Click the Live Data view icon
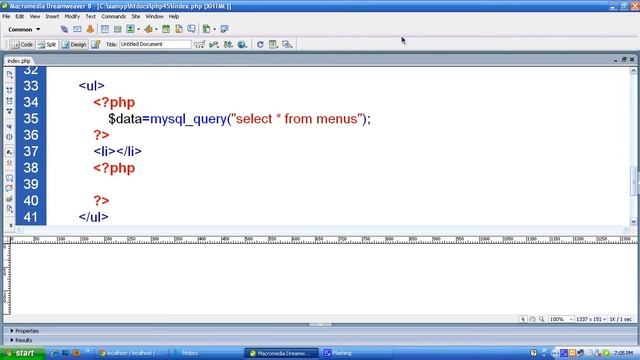 [x=96, y=44]
